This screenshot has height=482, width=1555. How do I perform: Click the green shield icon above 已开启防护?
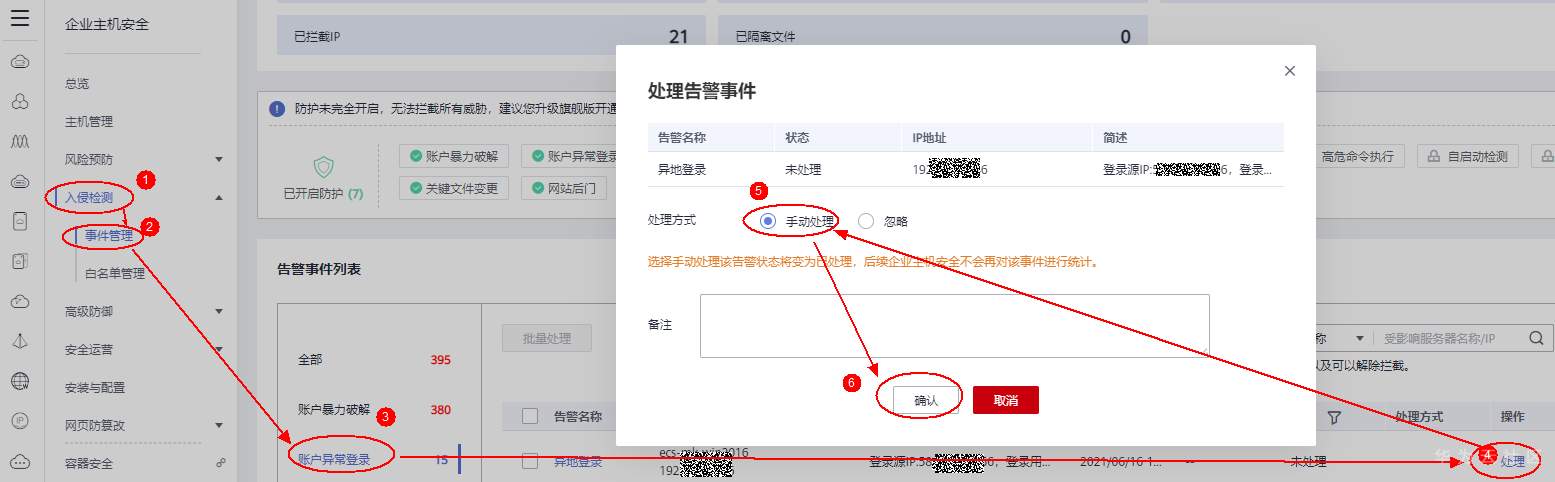tap(323, 166)
